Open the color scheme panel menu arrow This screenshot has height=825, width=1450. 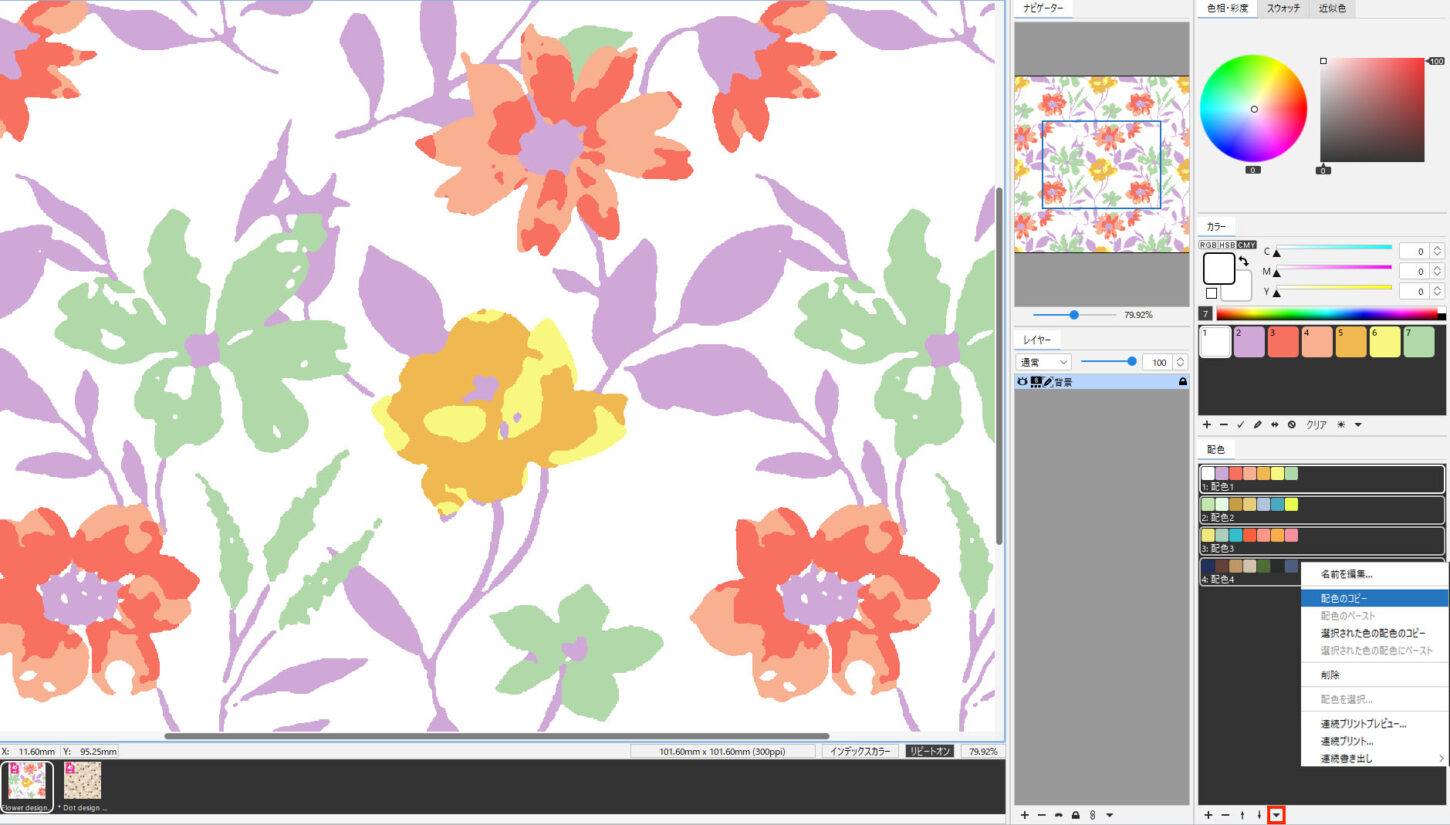tap(1276, 815)
